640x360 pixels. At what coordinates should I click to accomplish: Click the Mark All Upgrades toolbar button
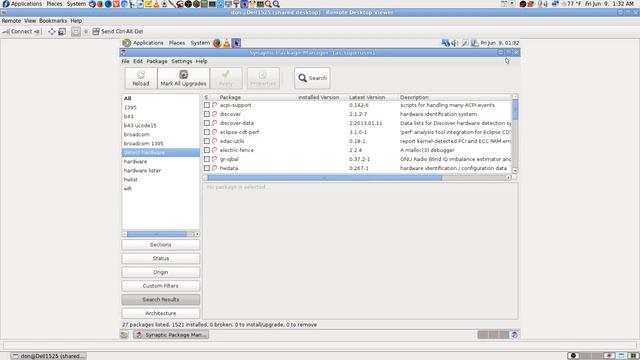[x=183, y=78]
